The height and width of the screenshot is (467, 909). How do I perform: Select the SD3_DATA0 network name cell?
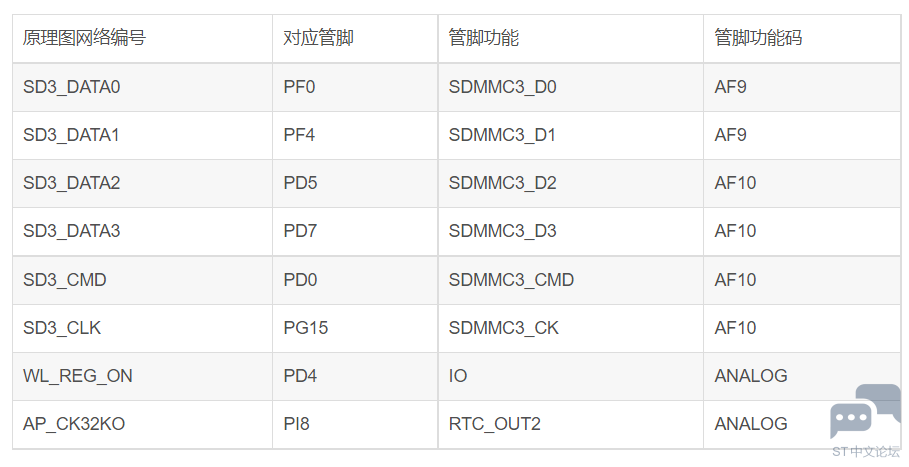point(143,87)
